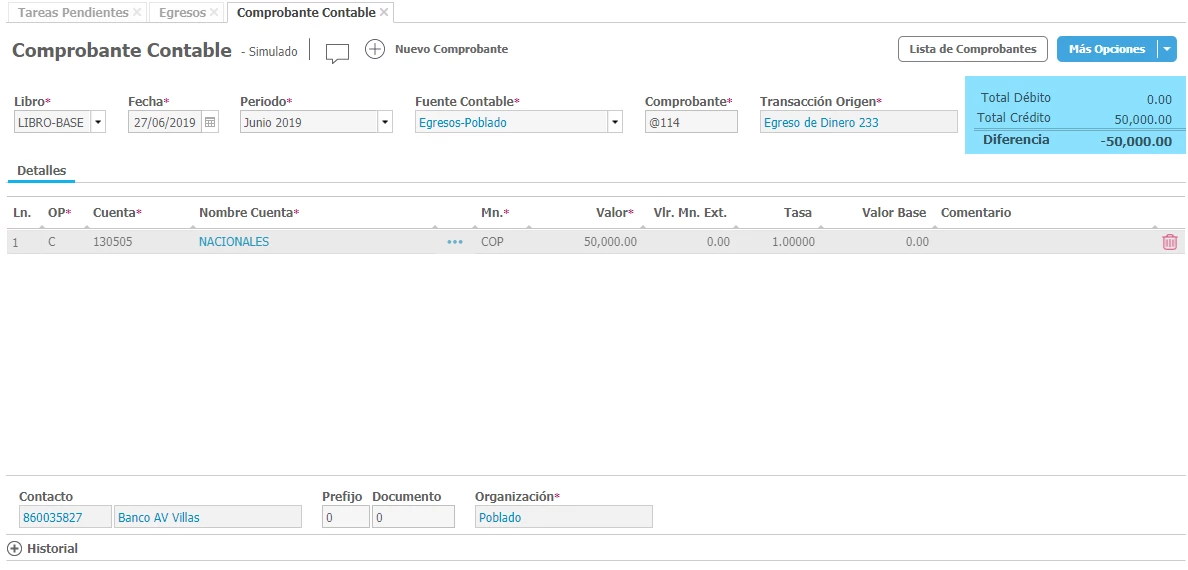Click the three dots beside NACIONALES

click(455, 242)
